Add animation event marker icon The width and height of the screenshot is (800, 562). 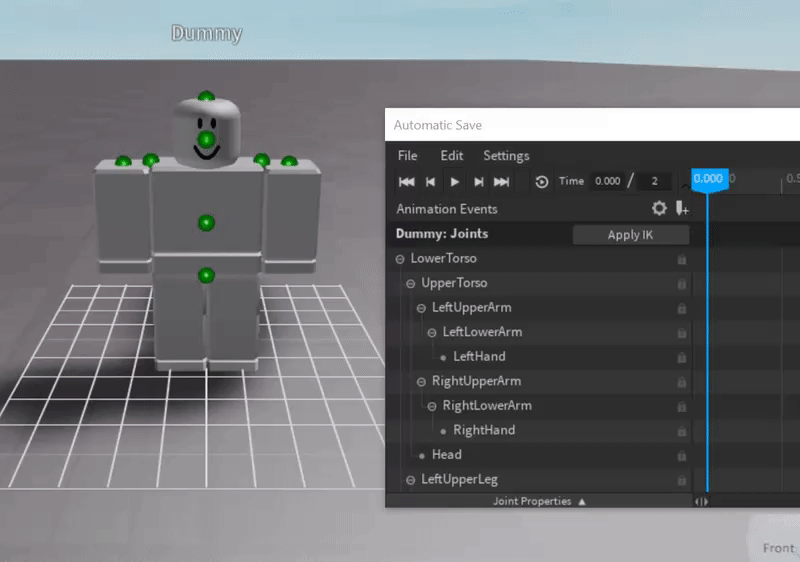click(x=682, y=208)
